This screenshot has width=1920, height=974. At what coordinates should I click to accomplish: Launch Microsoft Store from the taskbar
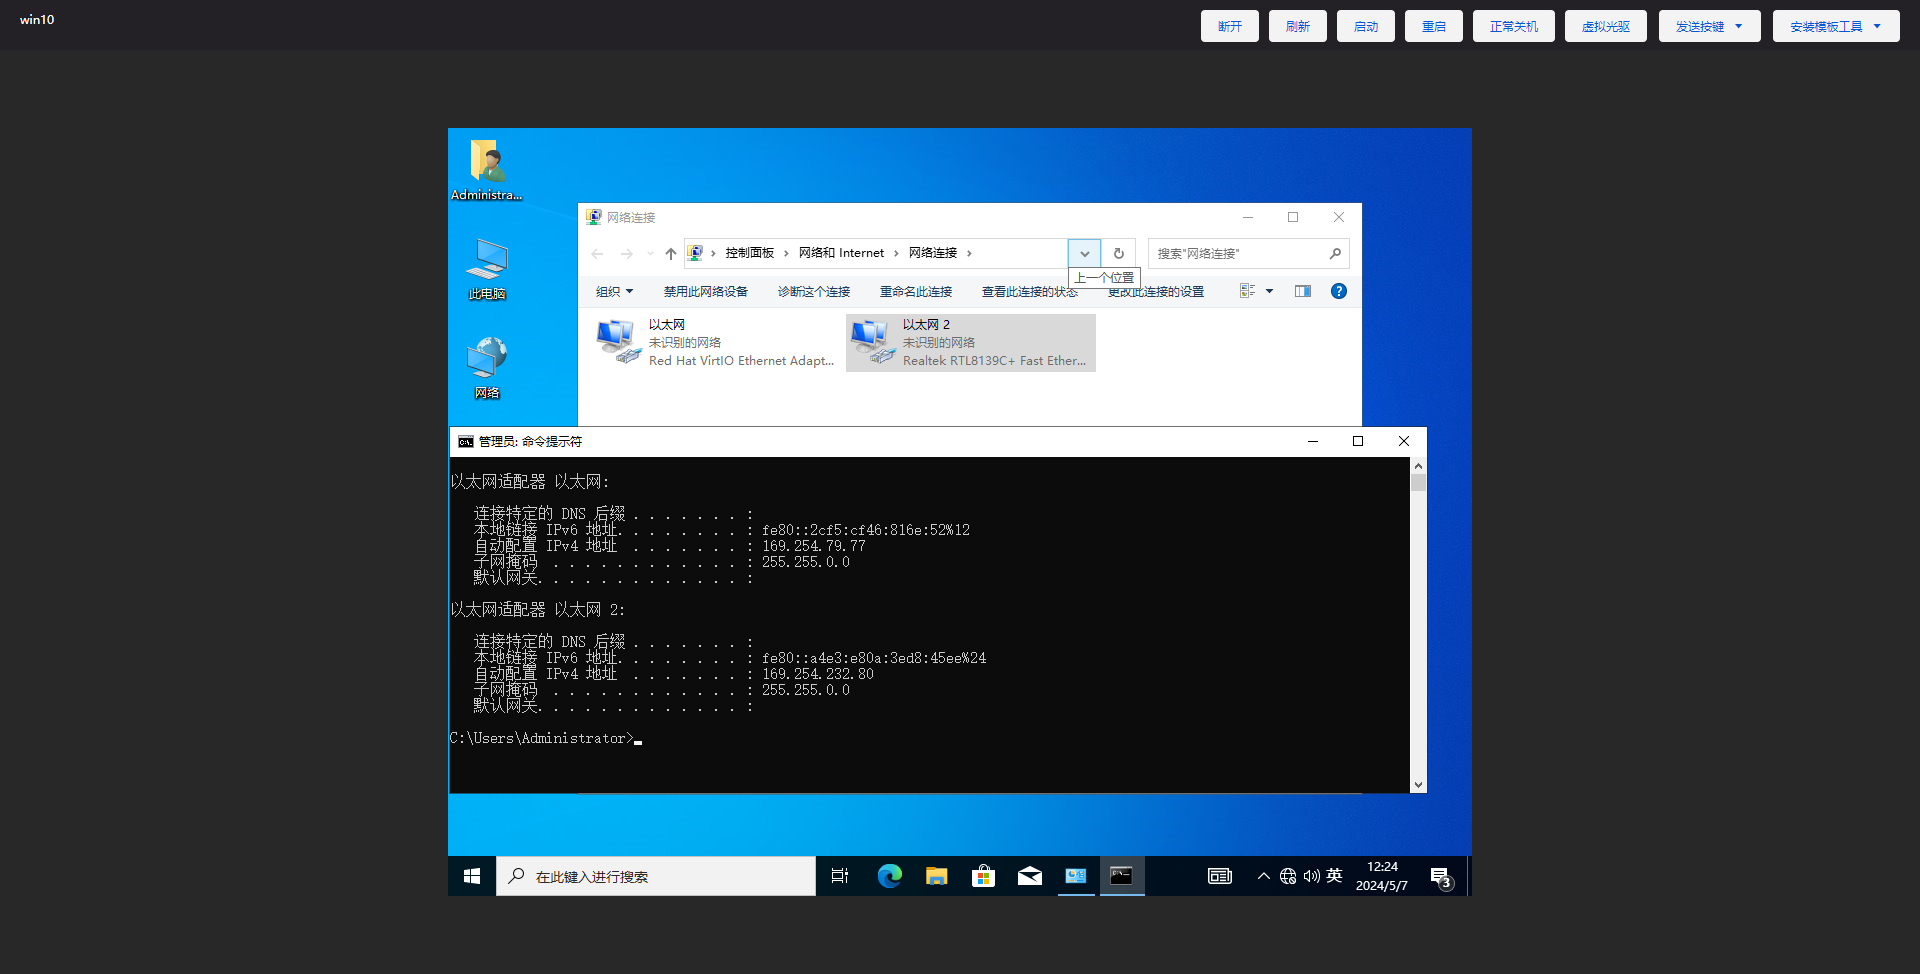point(983,877)
